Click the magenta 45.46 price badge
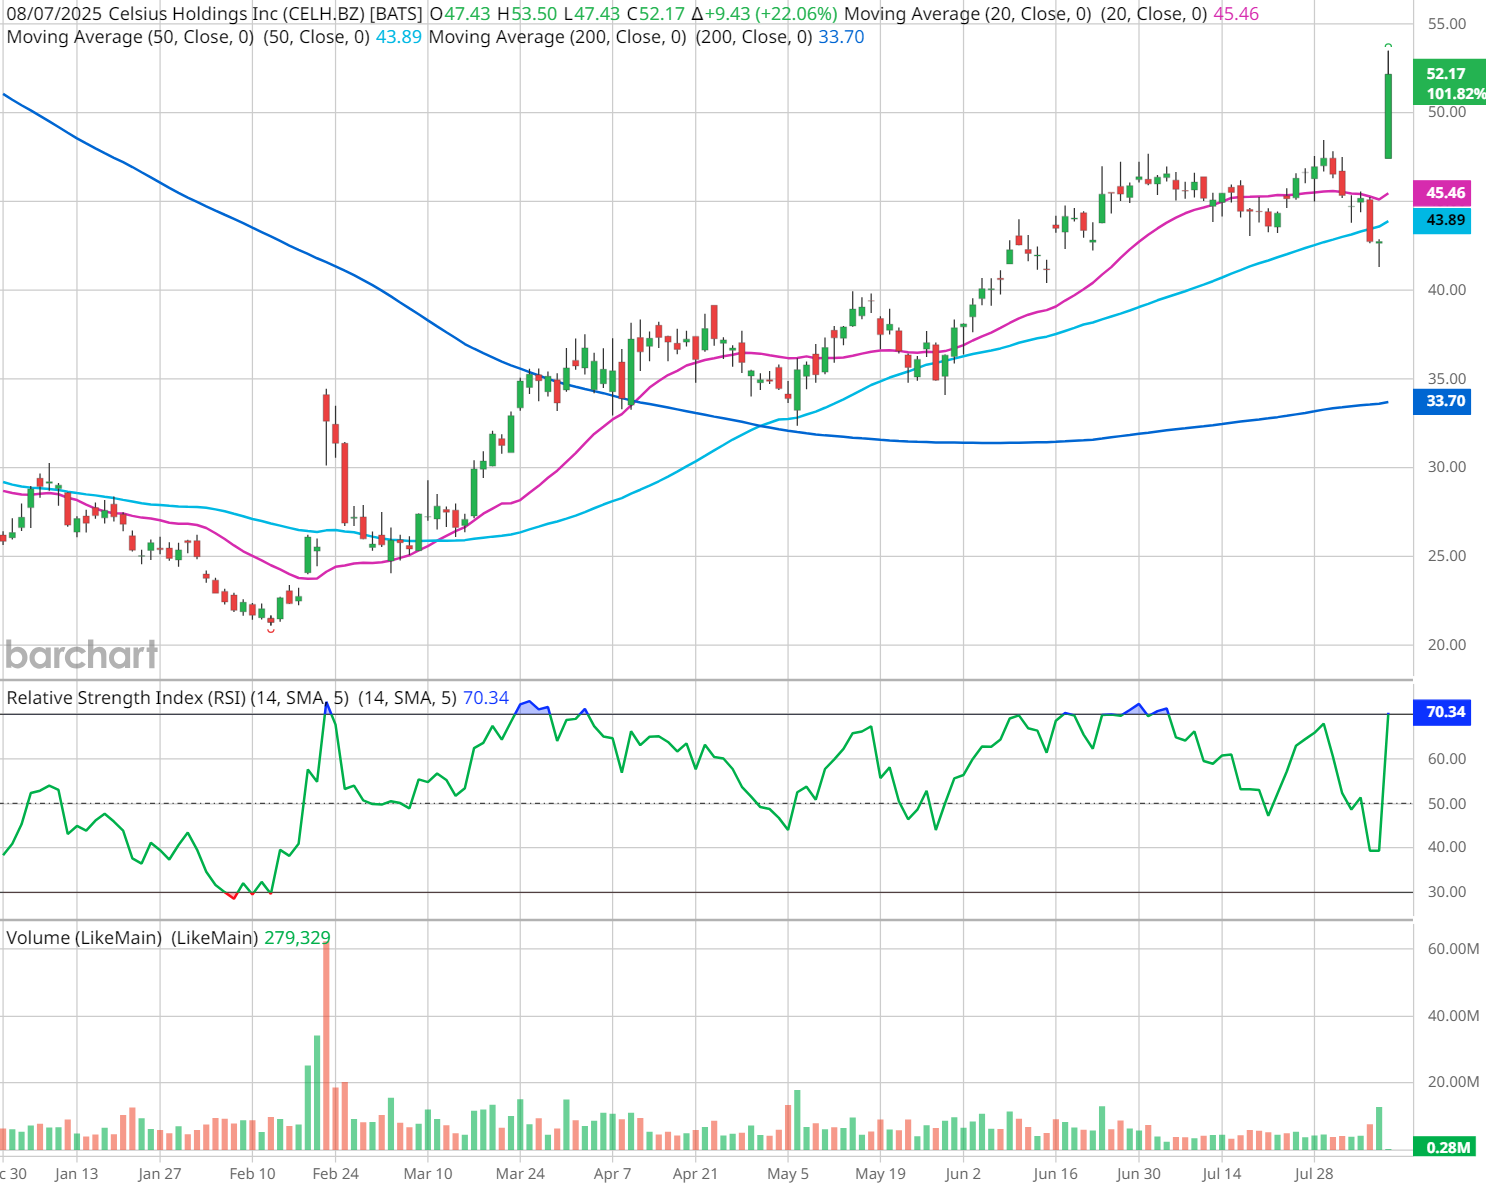Viewport: 1486px width, 1191px height. coord(1442,193)
